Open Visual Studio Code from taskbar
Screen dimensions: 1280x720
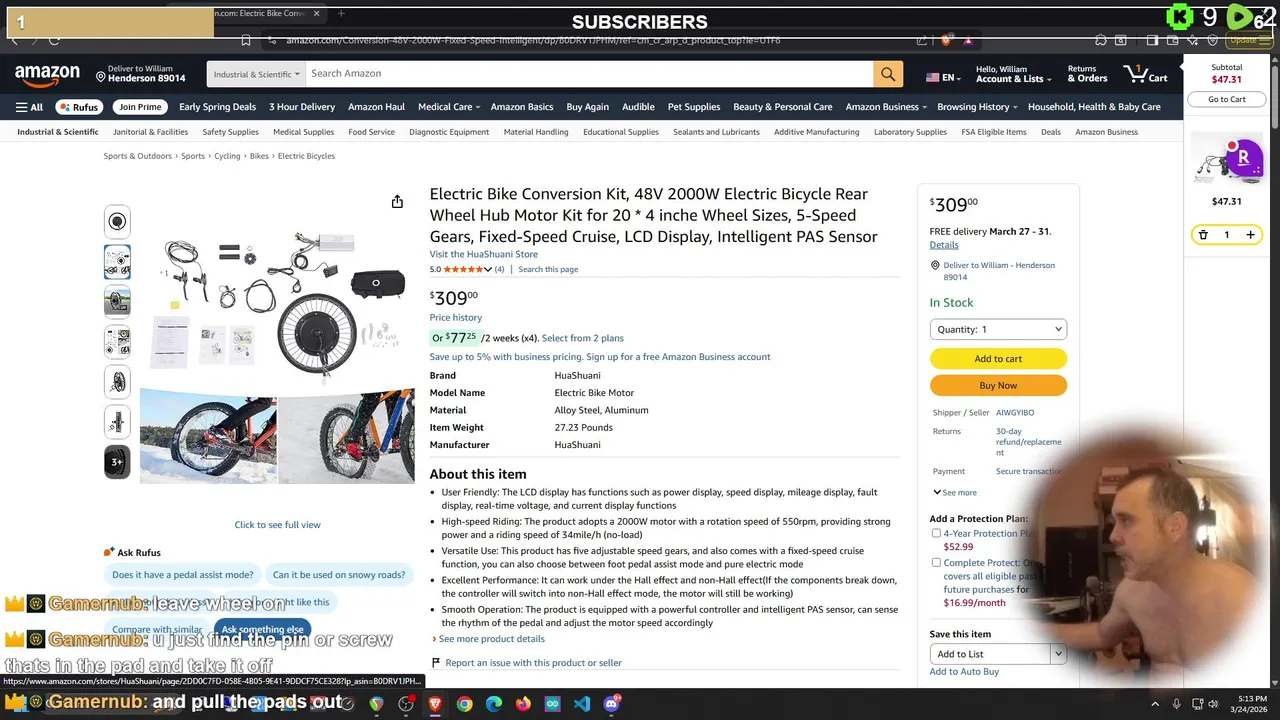582,704
